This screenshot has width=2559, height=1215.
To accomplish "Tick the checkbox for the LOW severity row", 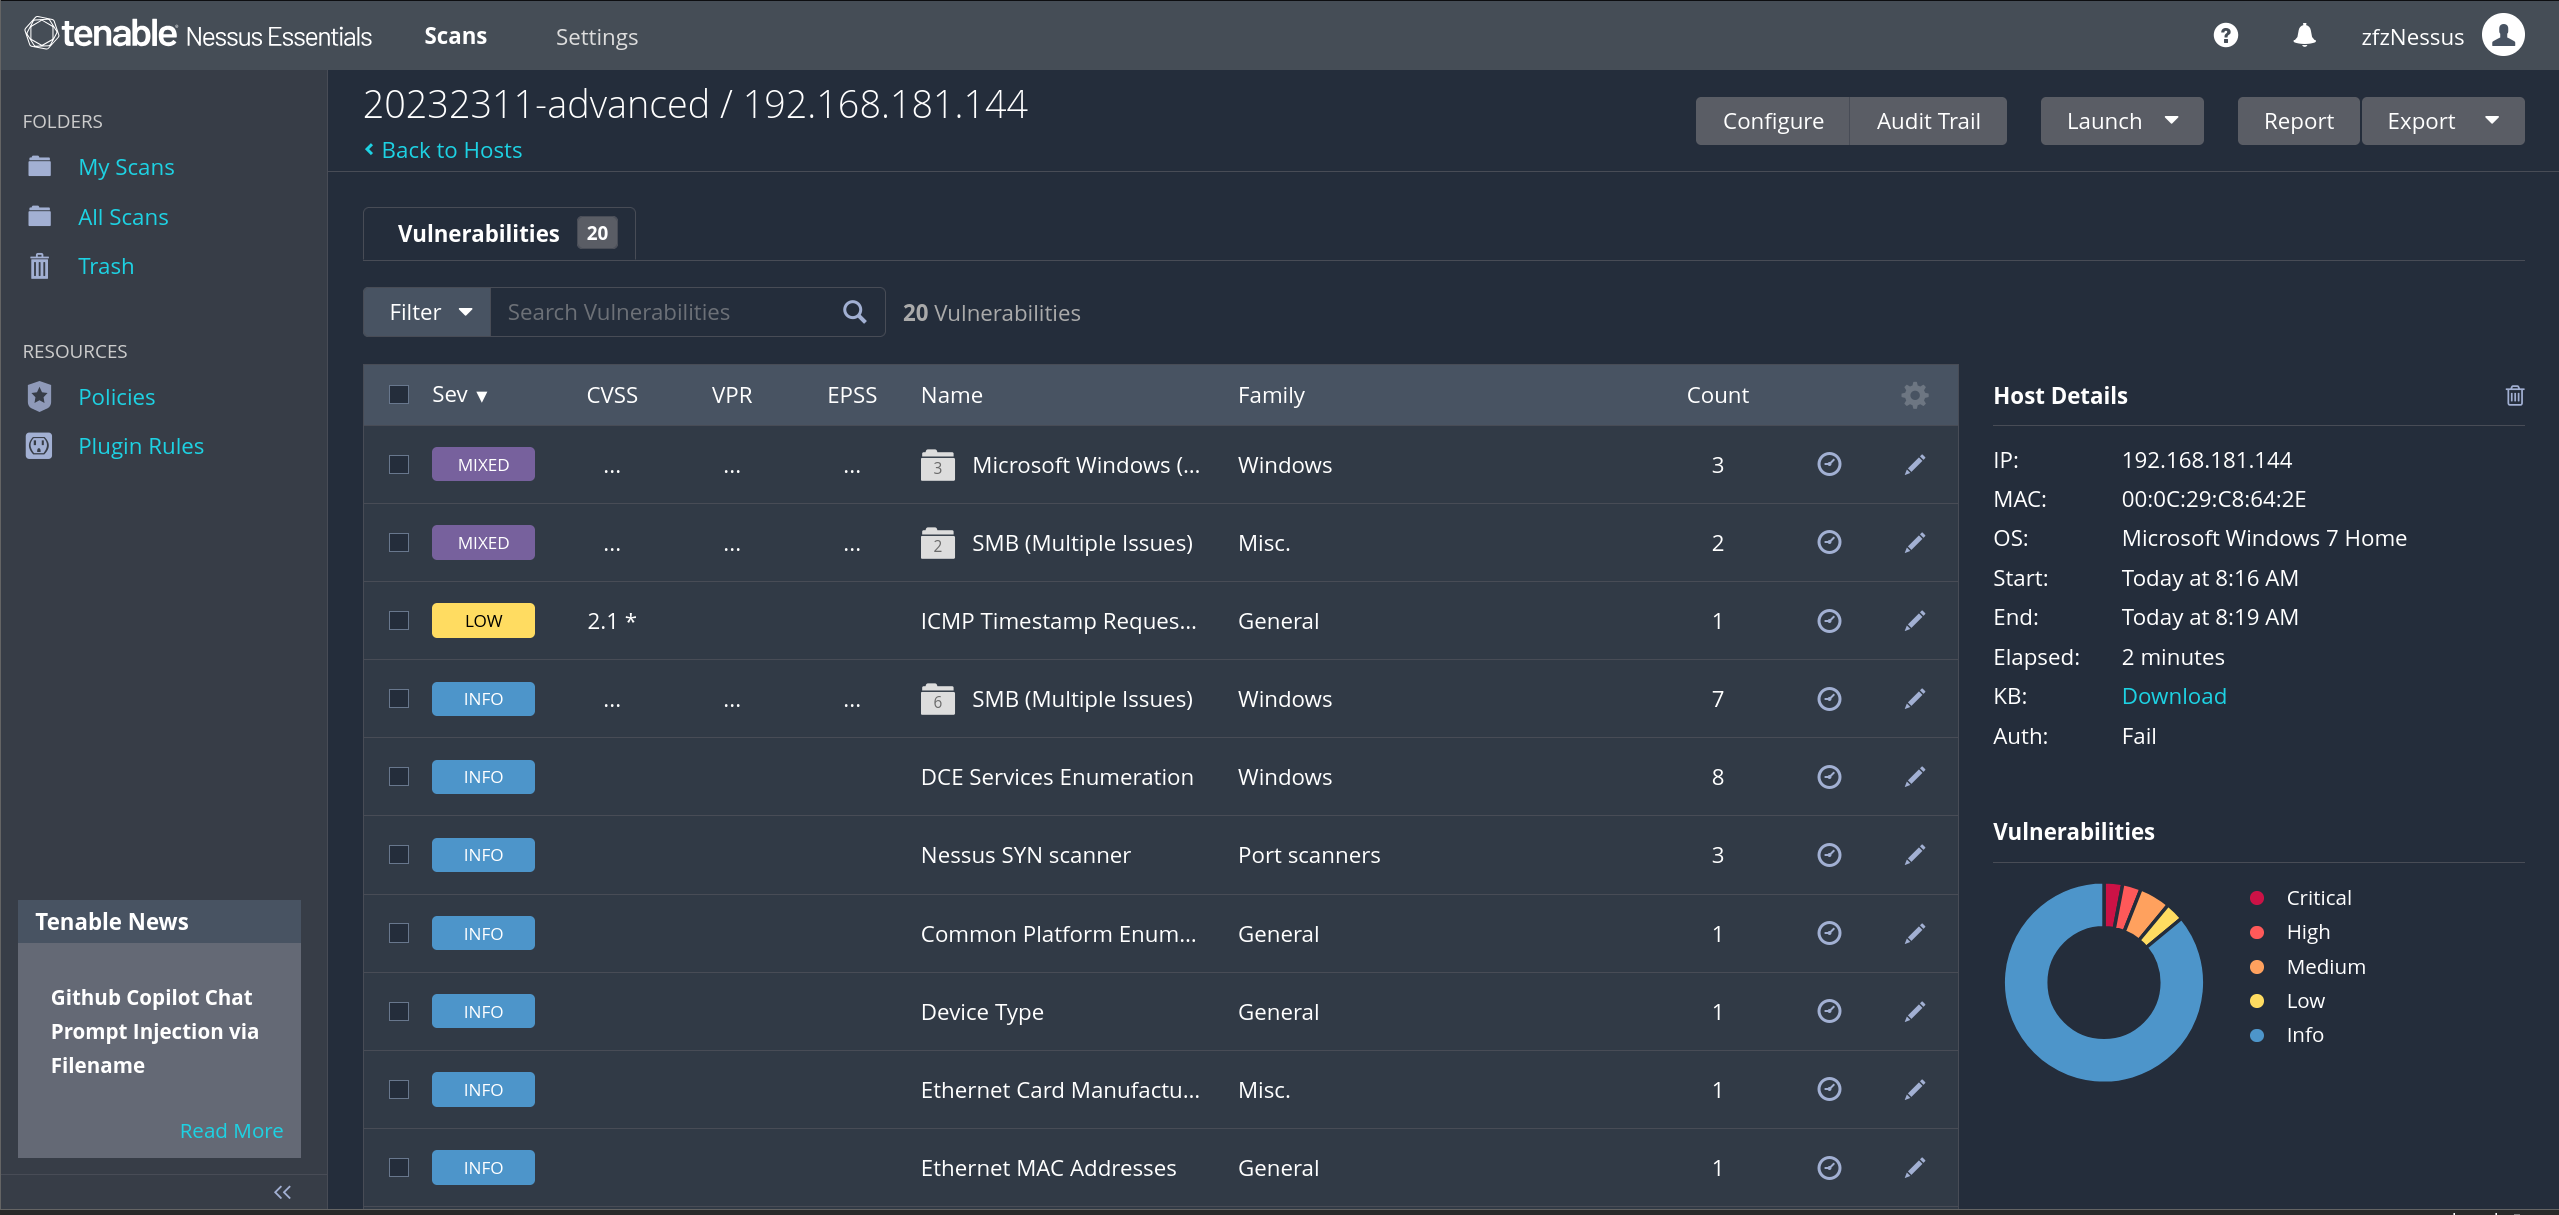I will (x=399, y=621).
